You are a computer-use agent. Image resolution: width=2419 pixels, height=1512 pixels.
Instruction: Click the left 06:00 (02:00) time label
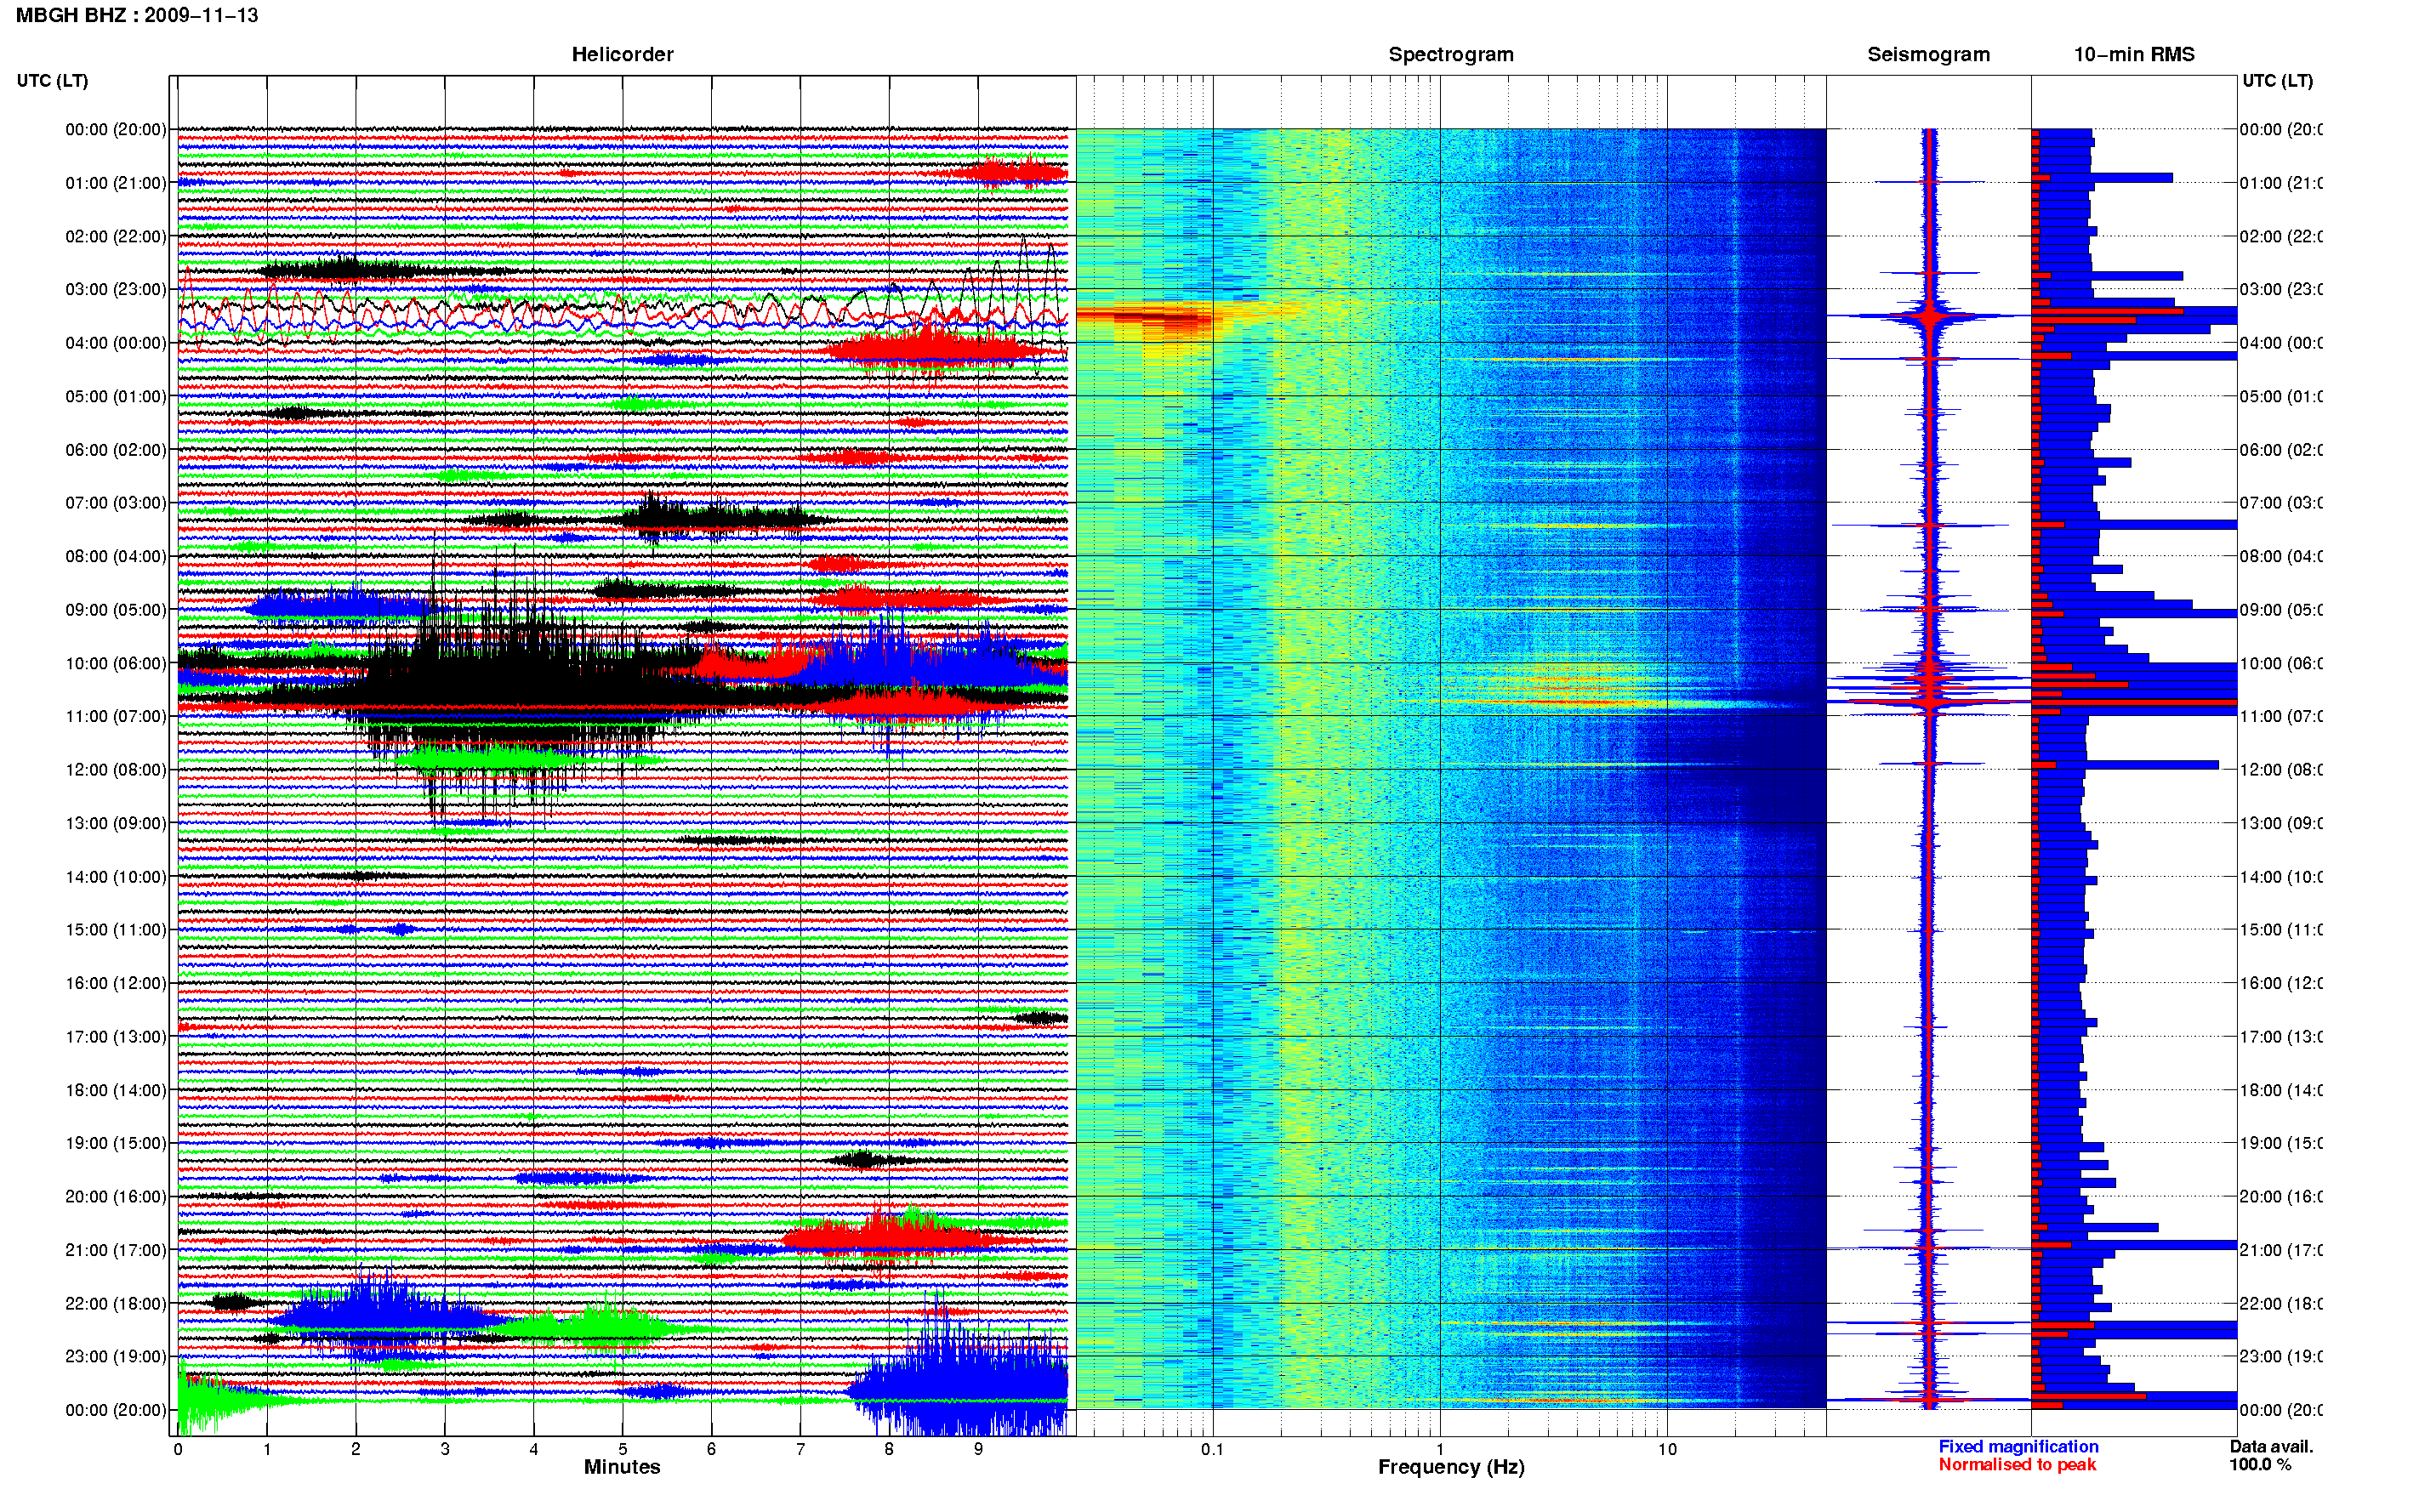116,450
